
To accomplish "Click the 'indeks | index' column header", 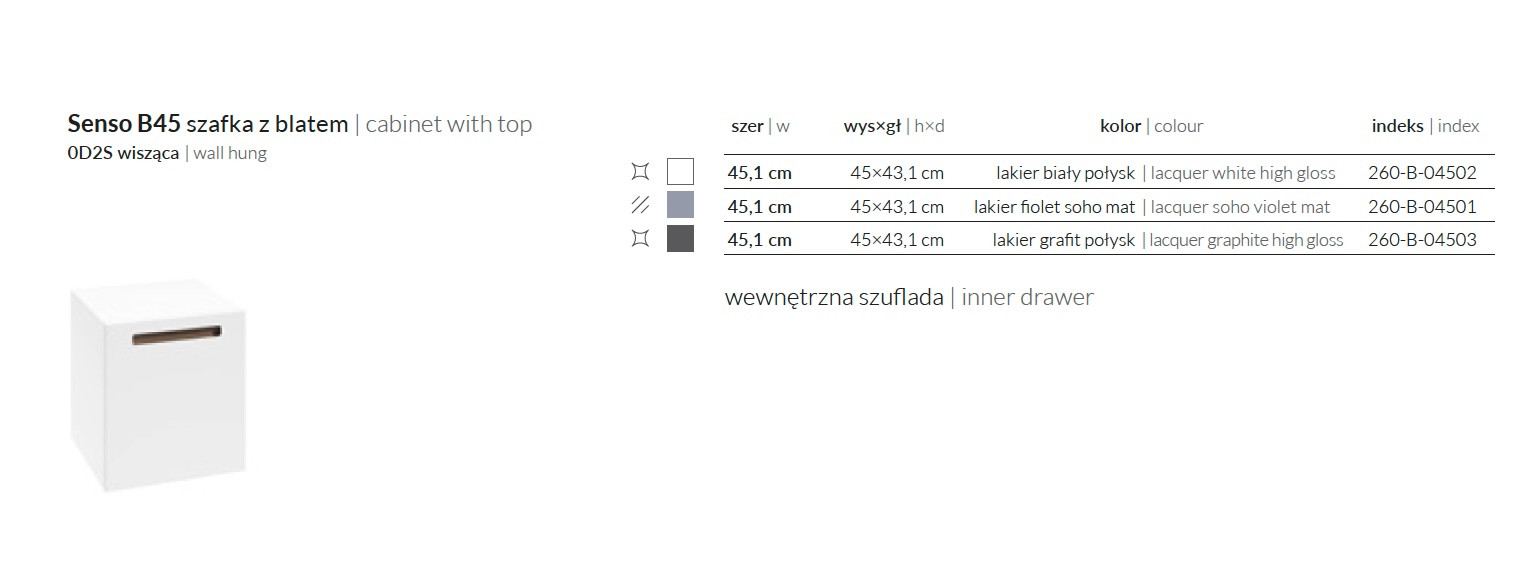I will click(x=1425, y=126).
